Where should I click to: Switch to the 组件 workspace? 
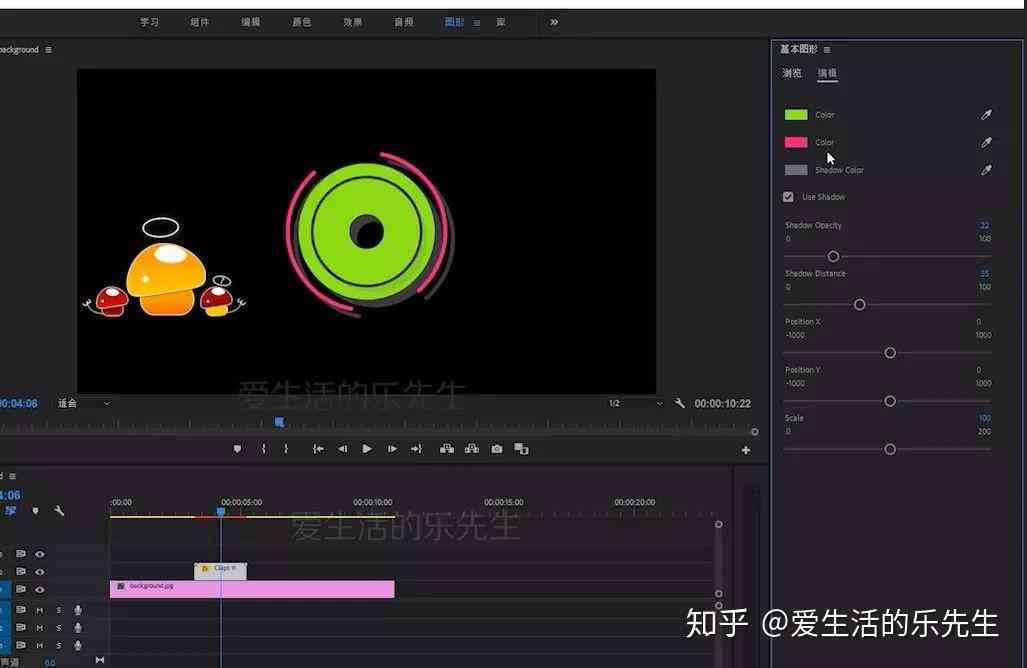[x=199, y=22]
